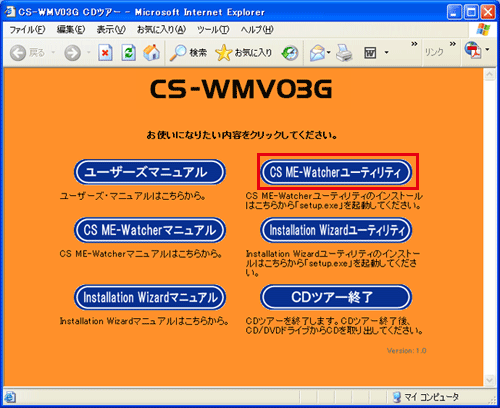Expand the Mail button dropdown arrow
This screenshot has width=500, height=408.
[329, 52]
